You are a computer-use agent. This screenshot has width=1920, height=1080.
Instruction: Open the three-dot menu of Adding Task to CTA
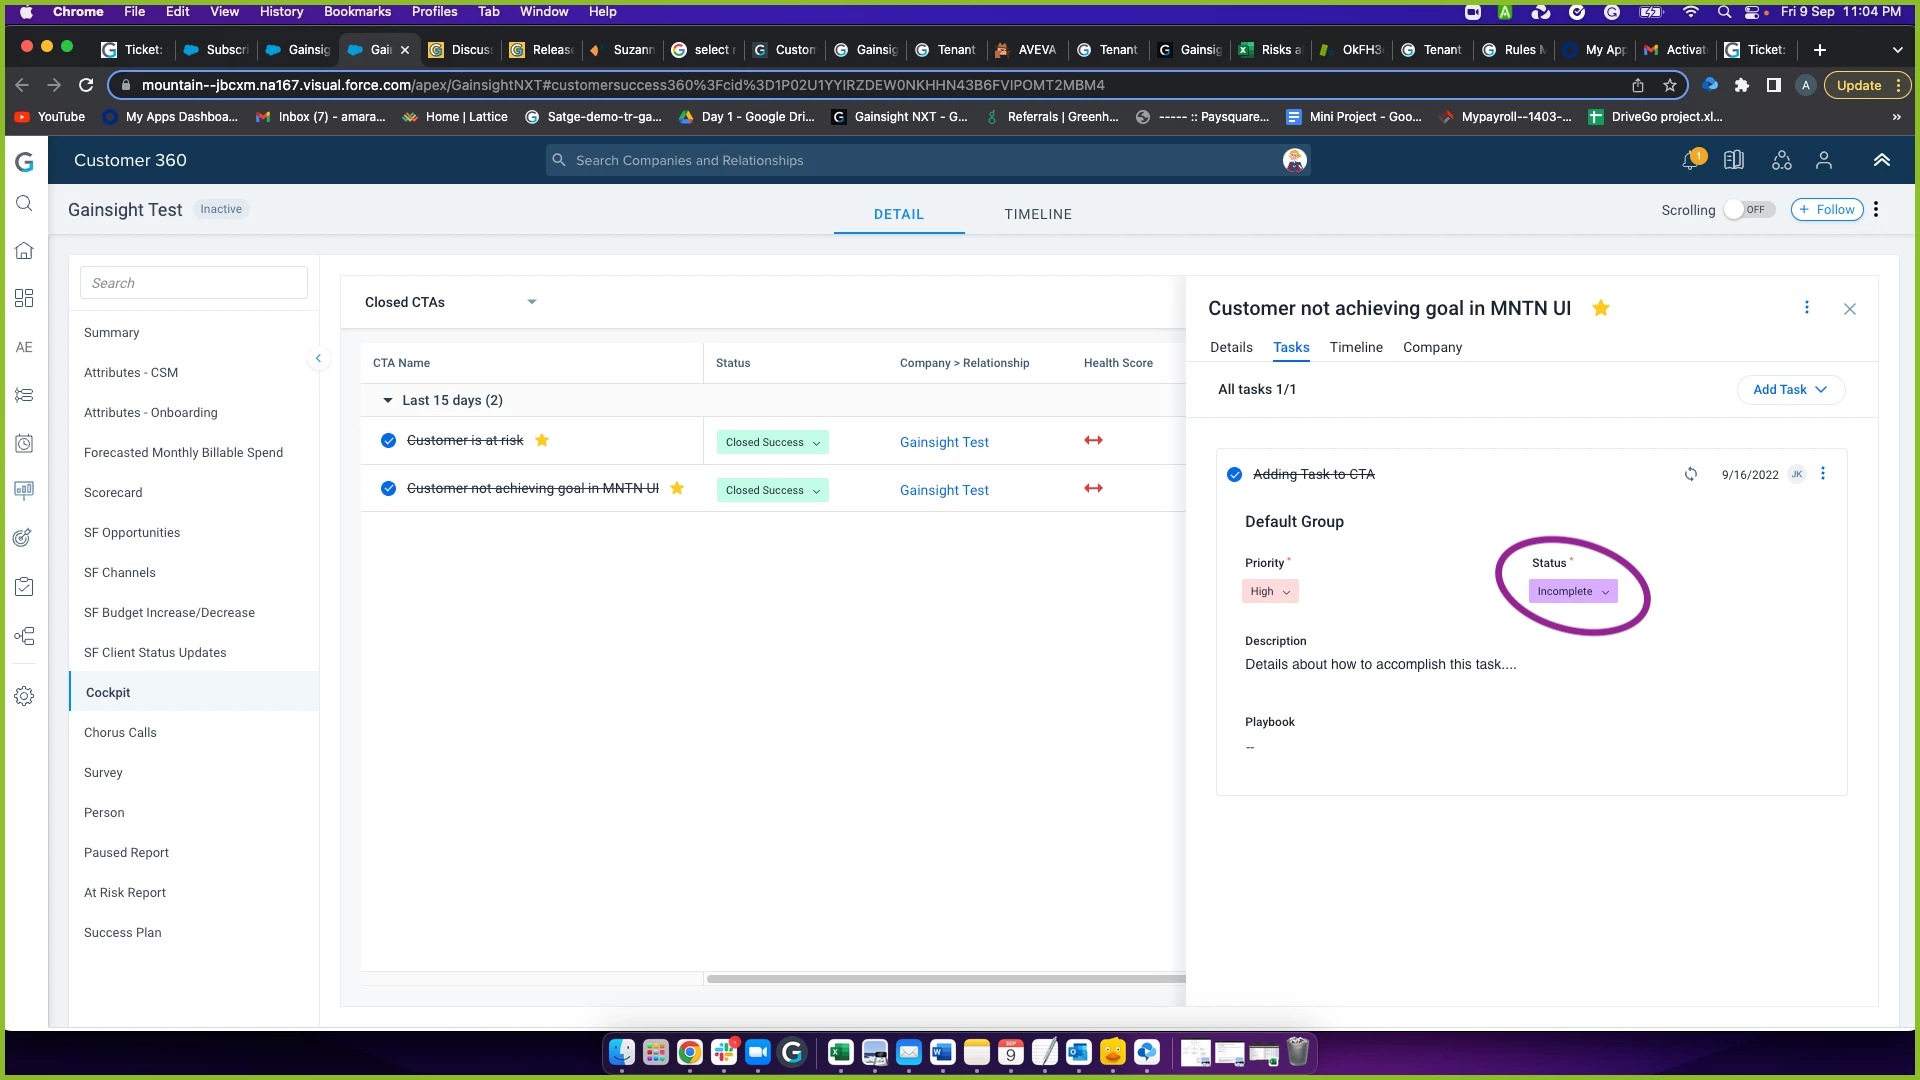coord(1822,474)
